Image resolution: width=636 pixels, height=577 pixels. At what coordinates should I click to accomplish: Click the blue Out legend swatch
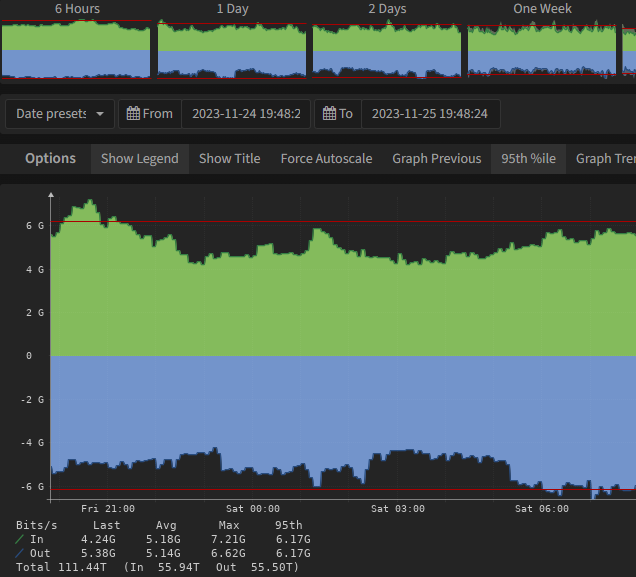(21, 553)
